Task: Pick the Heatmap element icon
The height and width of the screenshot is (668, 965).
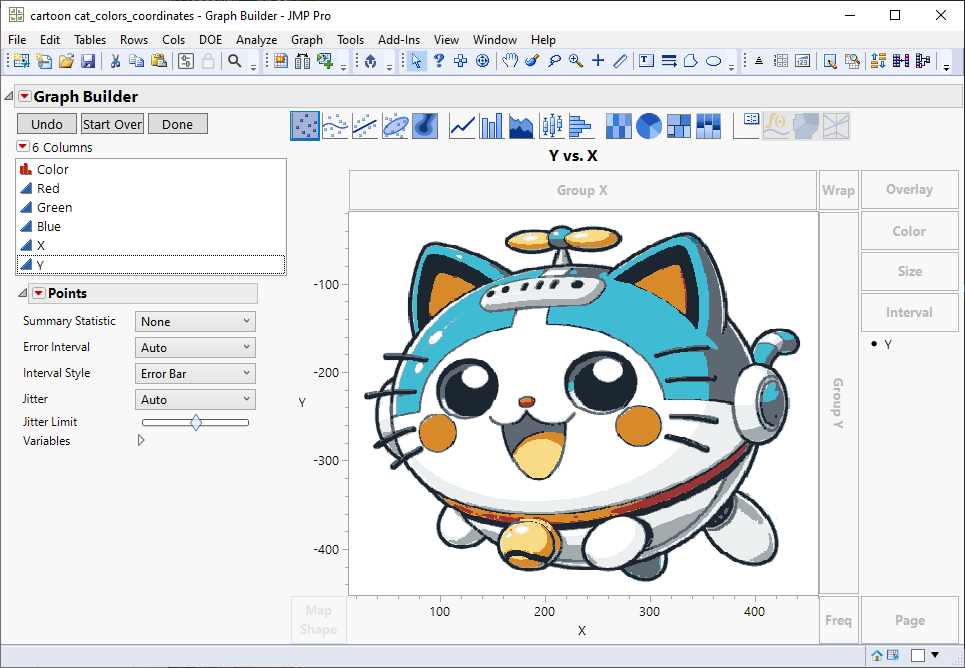Action: 619,126
